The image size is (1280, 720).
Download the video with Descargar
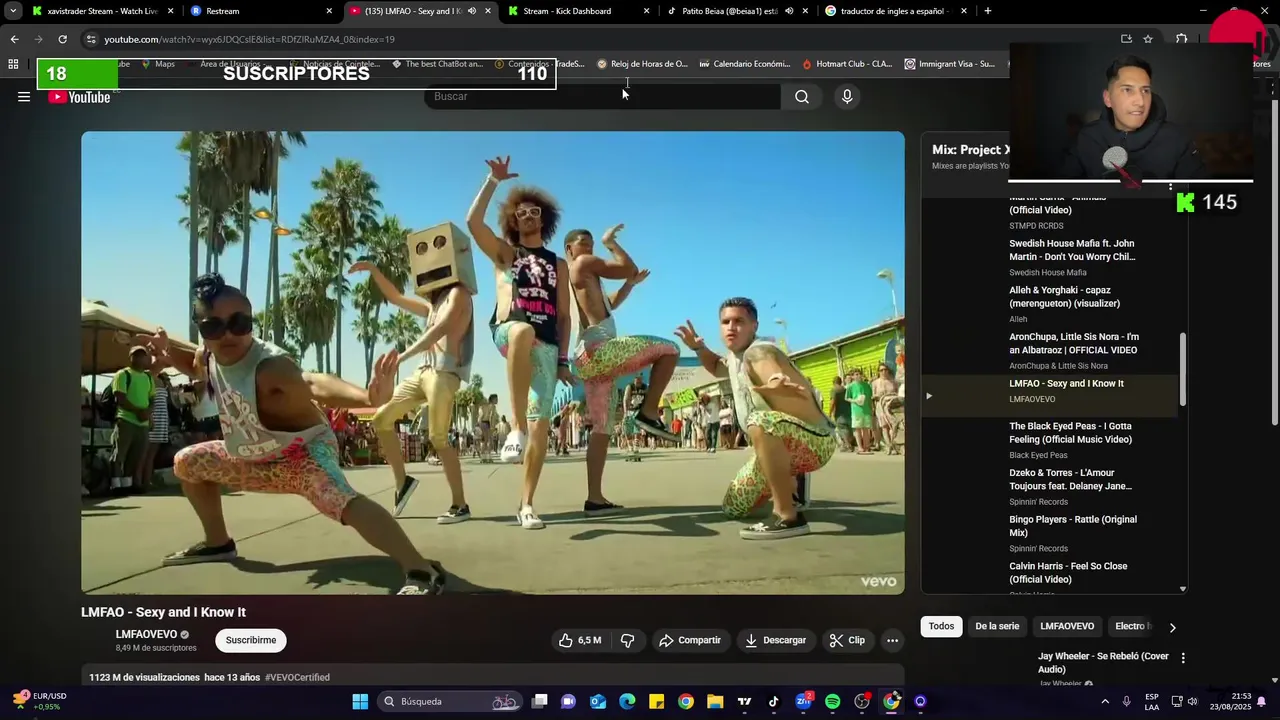point(775,640)
